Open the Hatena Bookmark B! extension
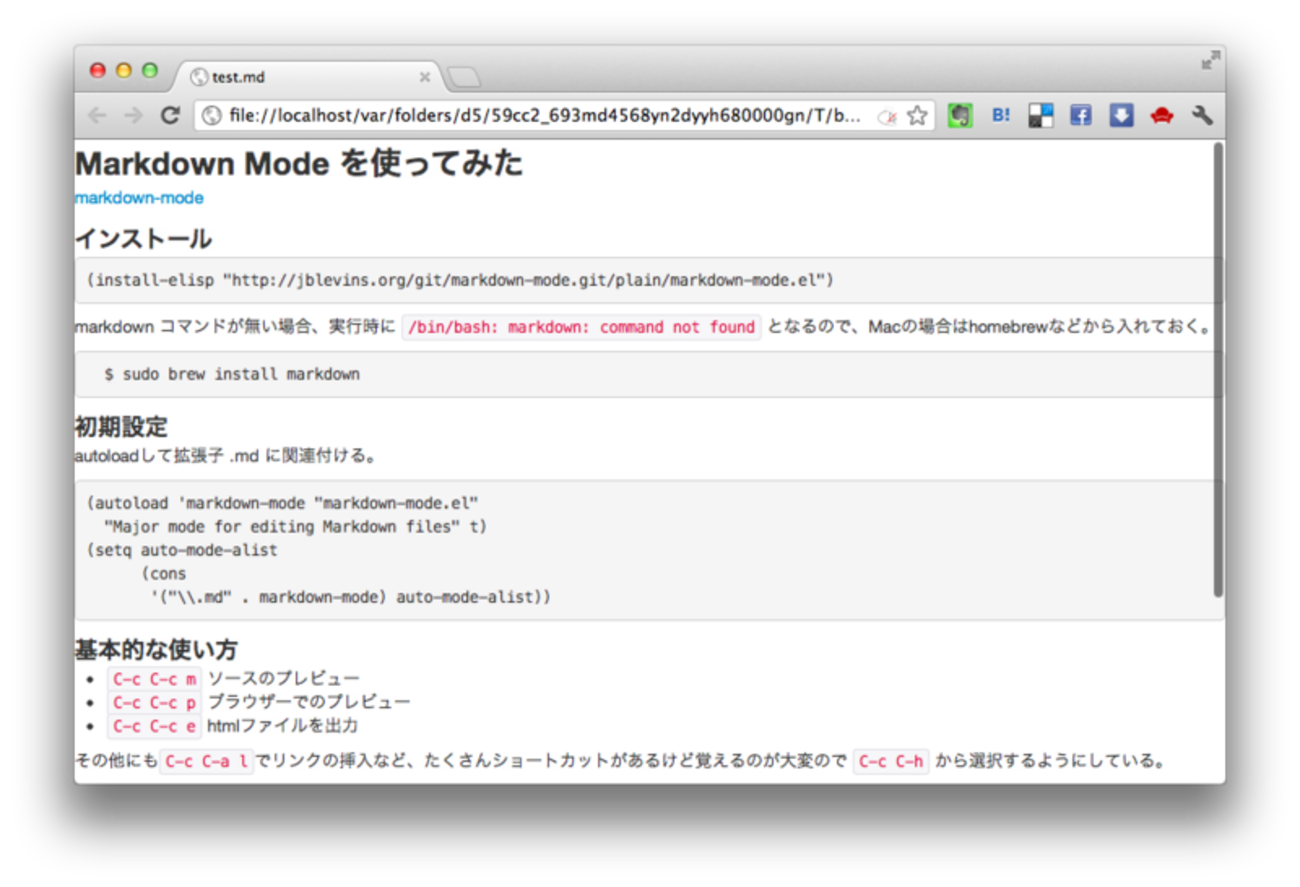The width and height of the screenshot is (1300, 887). click(x=1001, y=116)
